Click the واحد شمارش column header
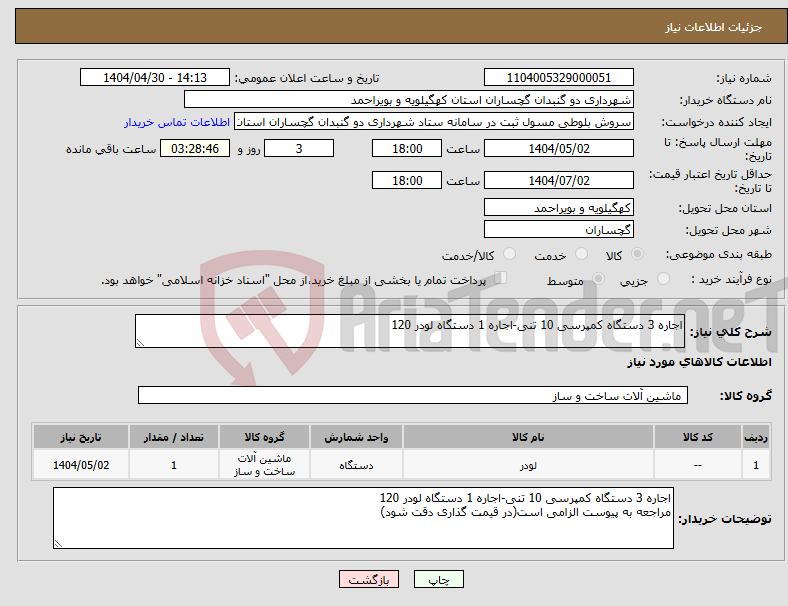Screen dimensions: 788x606 356,437
